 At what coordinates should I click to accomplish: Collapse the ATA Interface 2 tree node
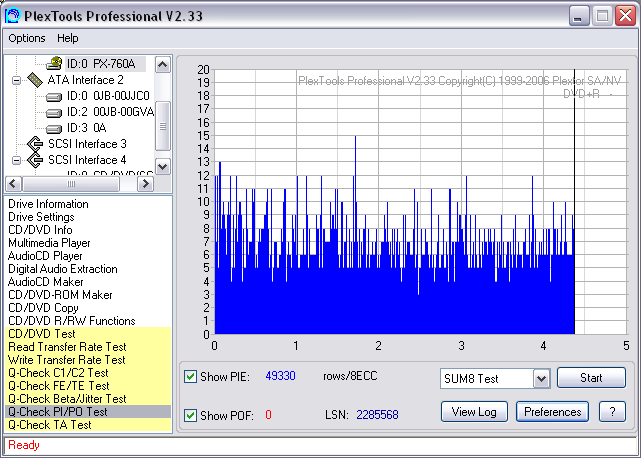point(16,80)
